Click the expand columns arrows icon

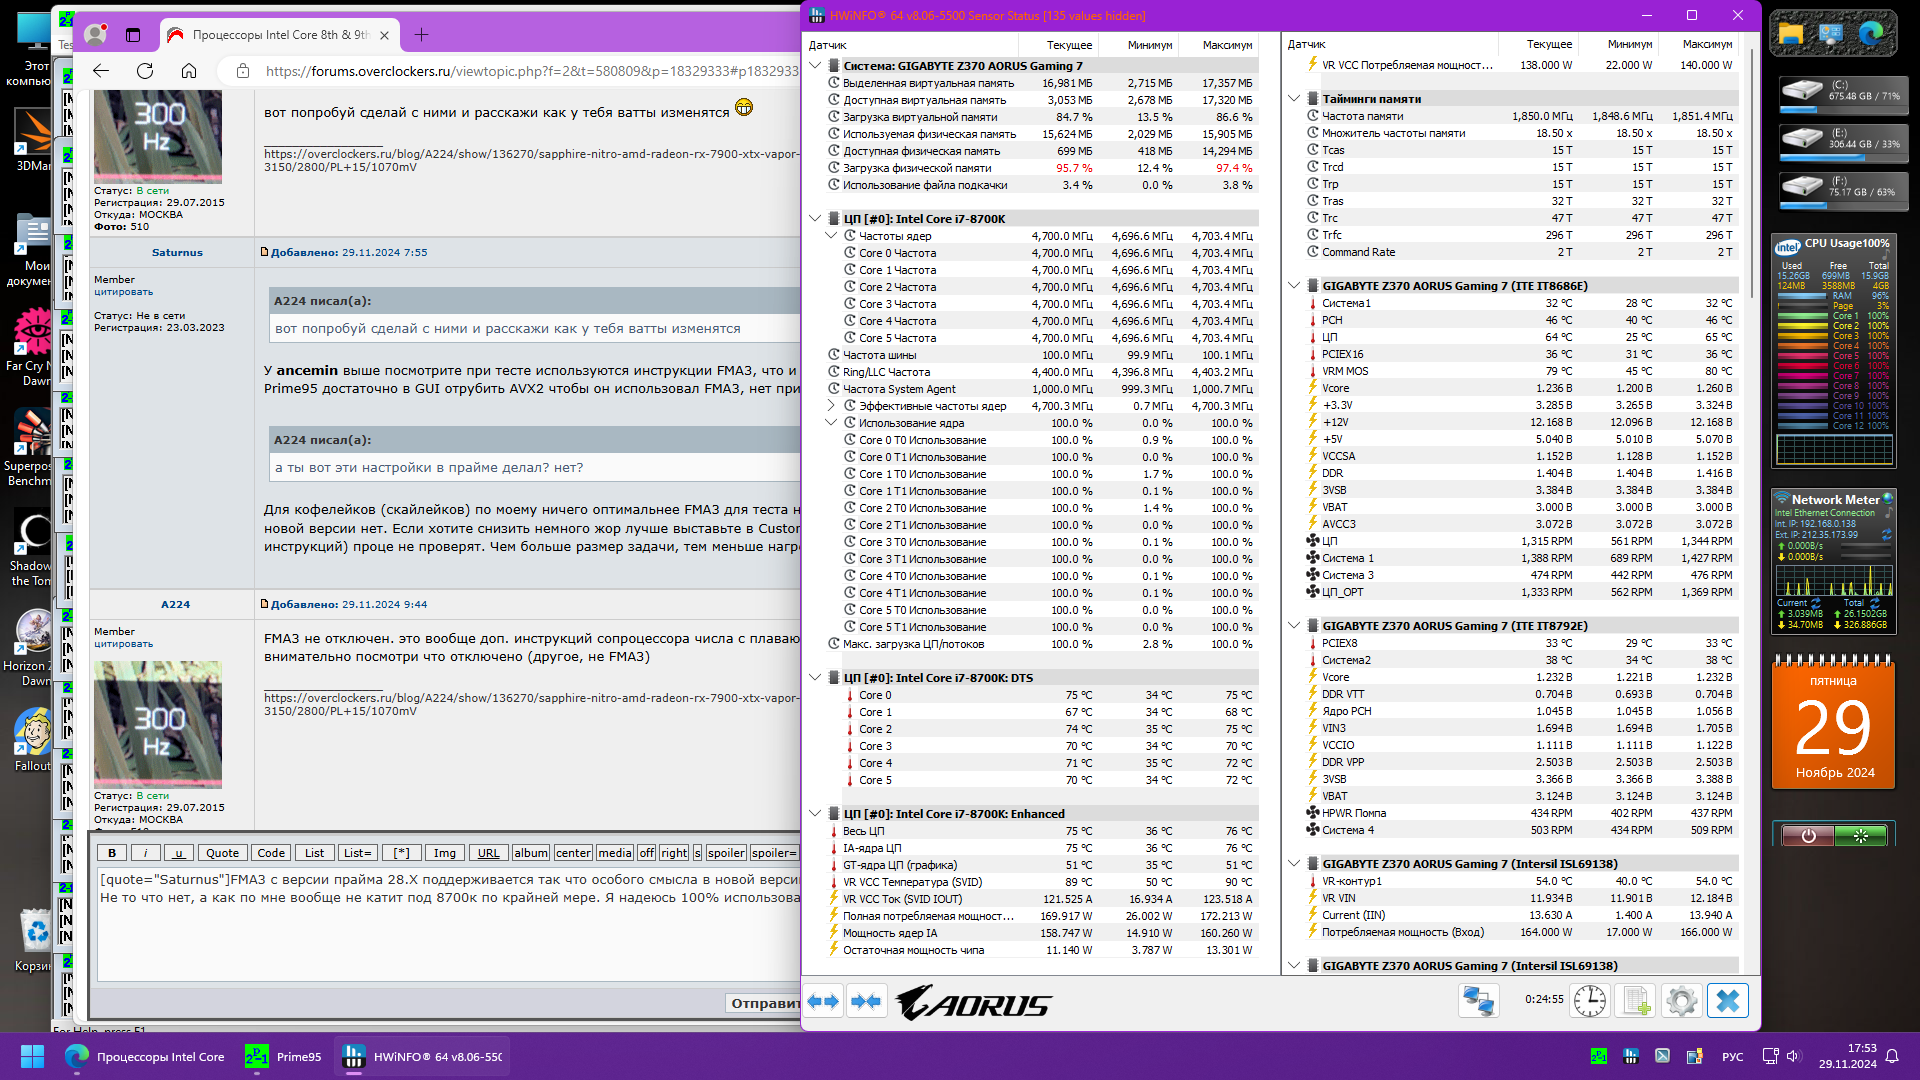click(x=824, y=1001)
